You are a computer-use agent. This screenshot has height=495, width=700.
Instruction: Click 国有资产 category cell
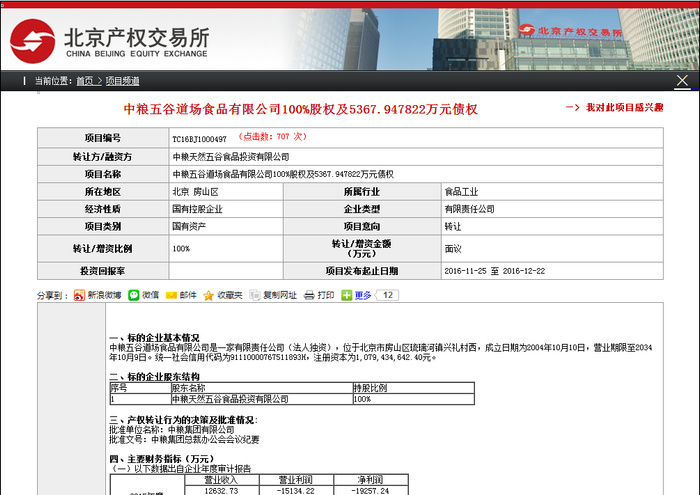(x=226, y=226)
